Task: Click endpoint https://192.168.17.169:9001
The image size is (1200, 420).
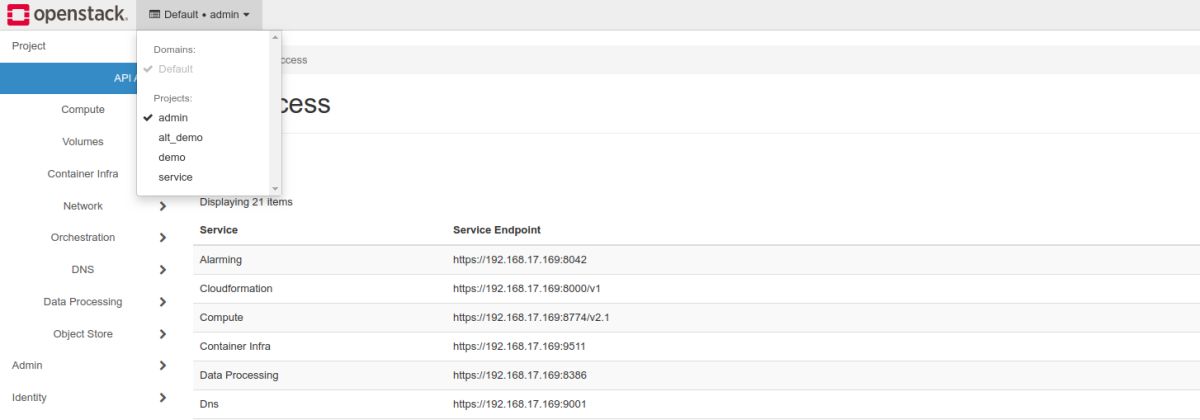Action: [x=519, y=405]
